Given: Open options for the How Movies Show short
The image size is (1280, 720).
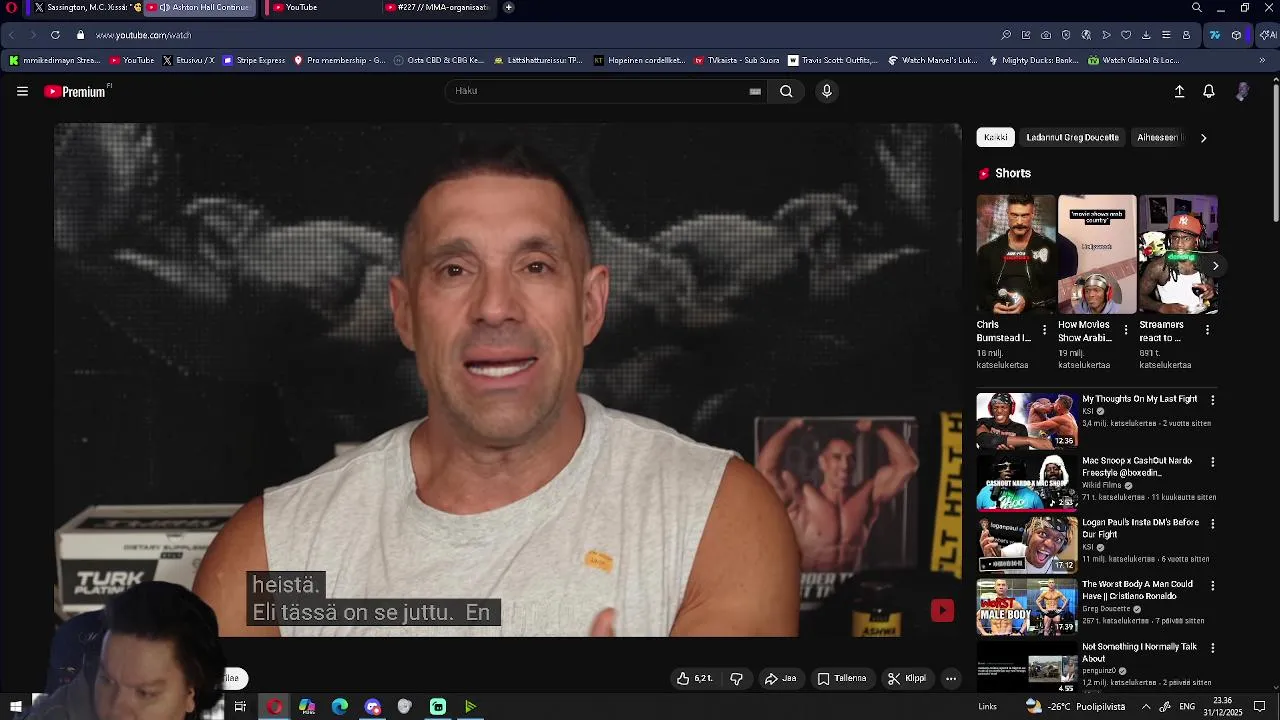Looking at the screenshot, I should (1126, 330).
